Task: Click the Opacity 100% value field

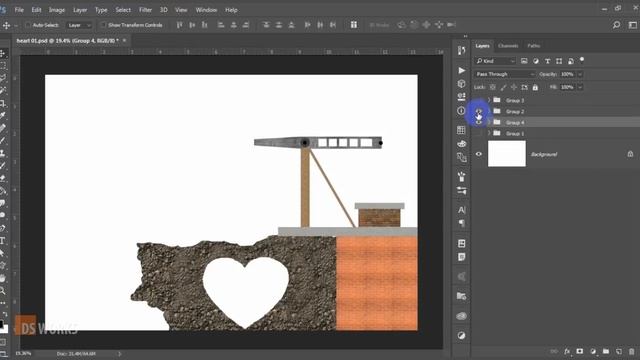Action: [x=567, y=74]
